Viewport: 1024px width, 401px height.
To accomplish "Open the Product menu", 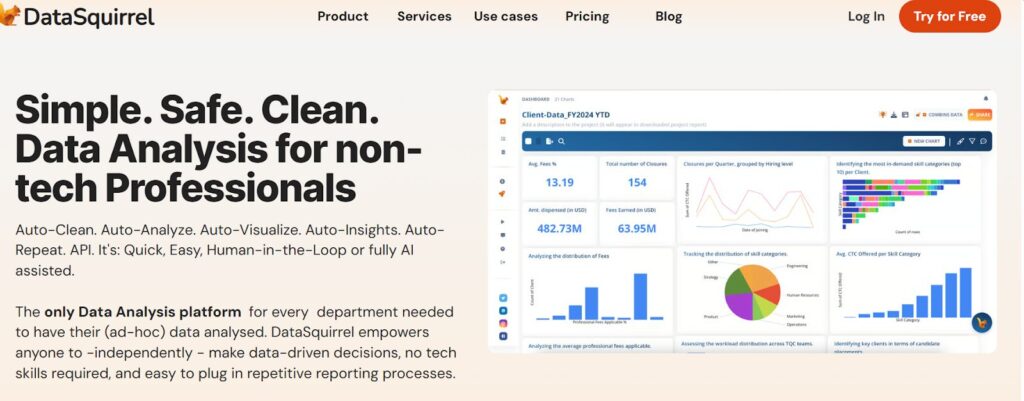I will [x=342, y=16].
